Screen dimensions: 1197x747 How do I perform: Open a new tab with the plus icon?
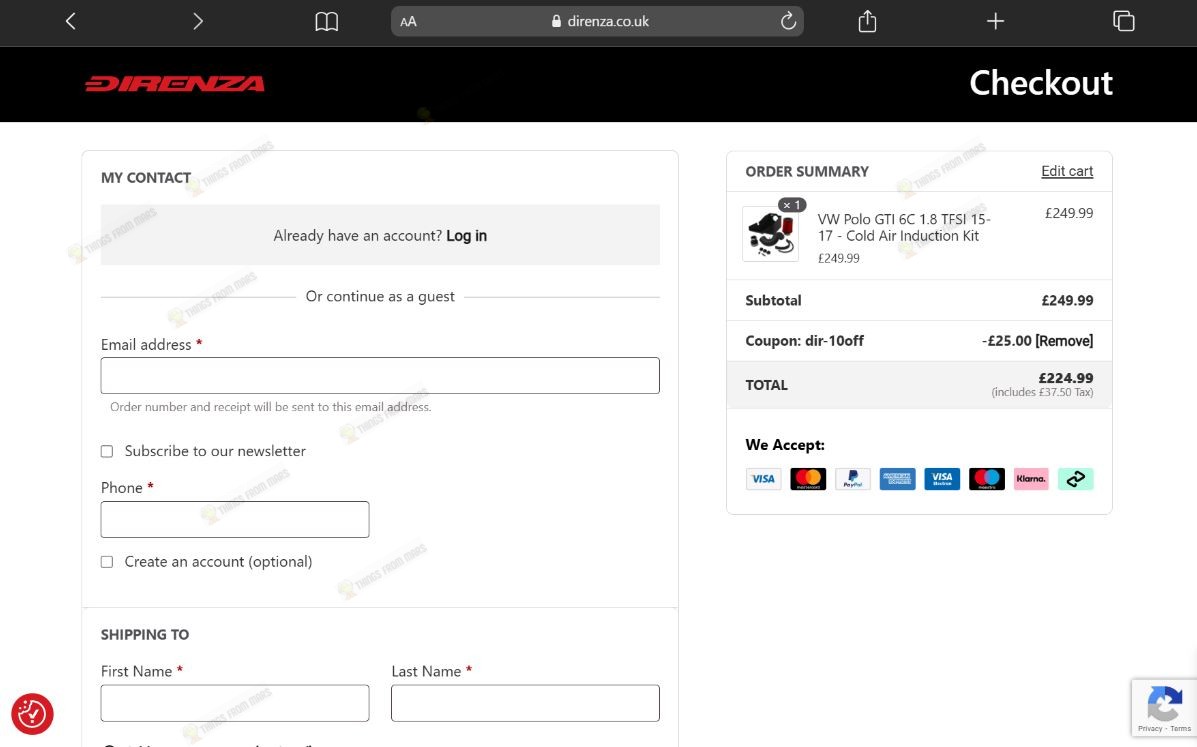(x=995, y=21)
